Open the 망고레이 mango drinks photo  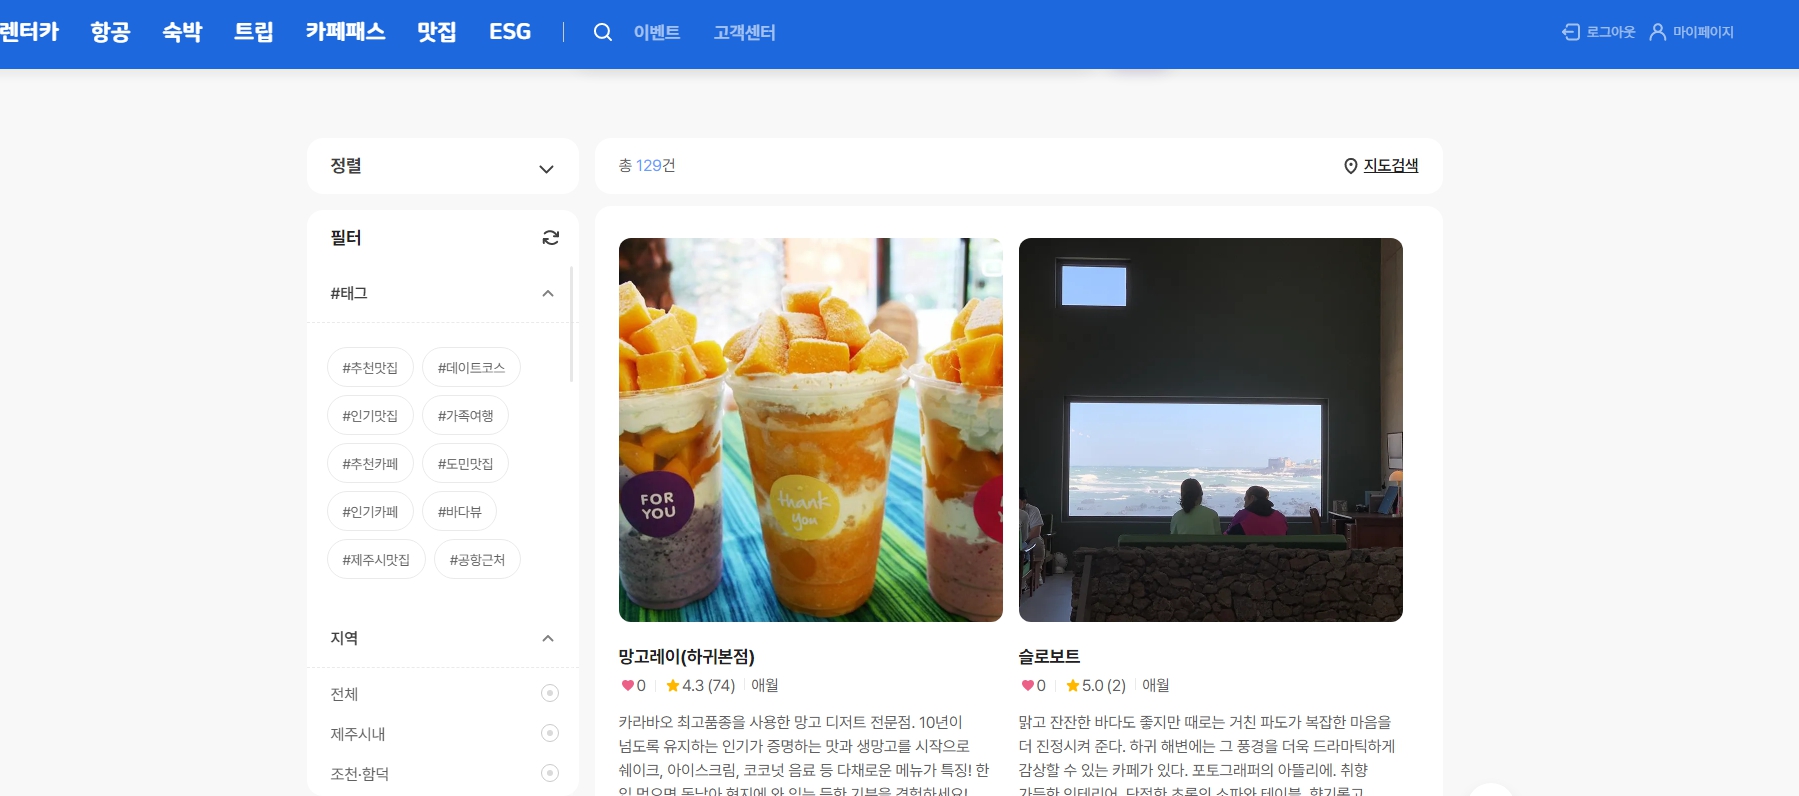coord(811,430)
